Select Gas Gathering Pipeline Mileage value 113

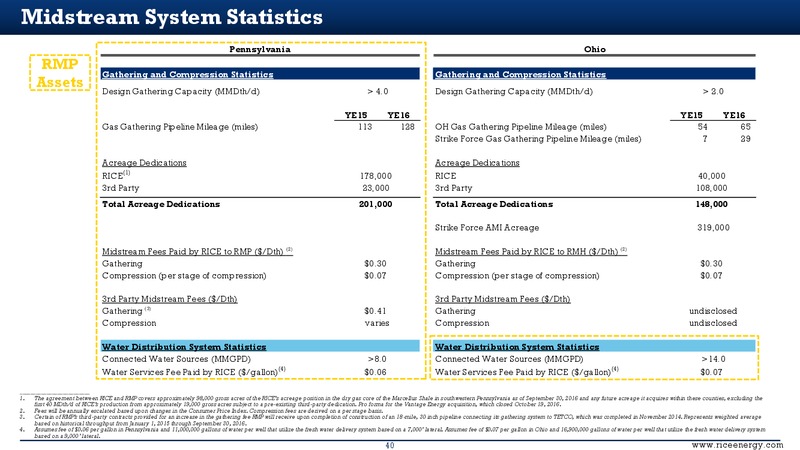tap(365, 127)
